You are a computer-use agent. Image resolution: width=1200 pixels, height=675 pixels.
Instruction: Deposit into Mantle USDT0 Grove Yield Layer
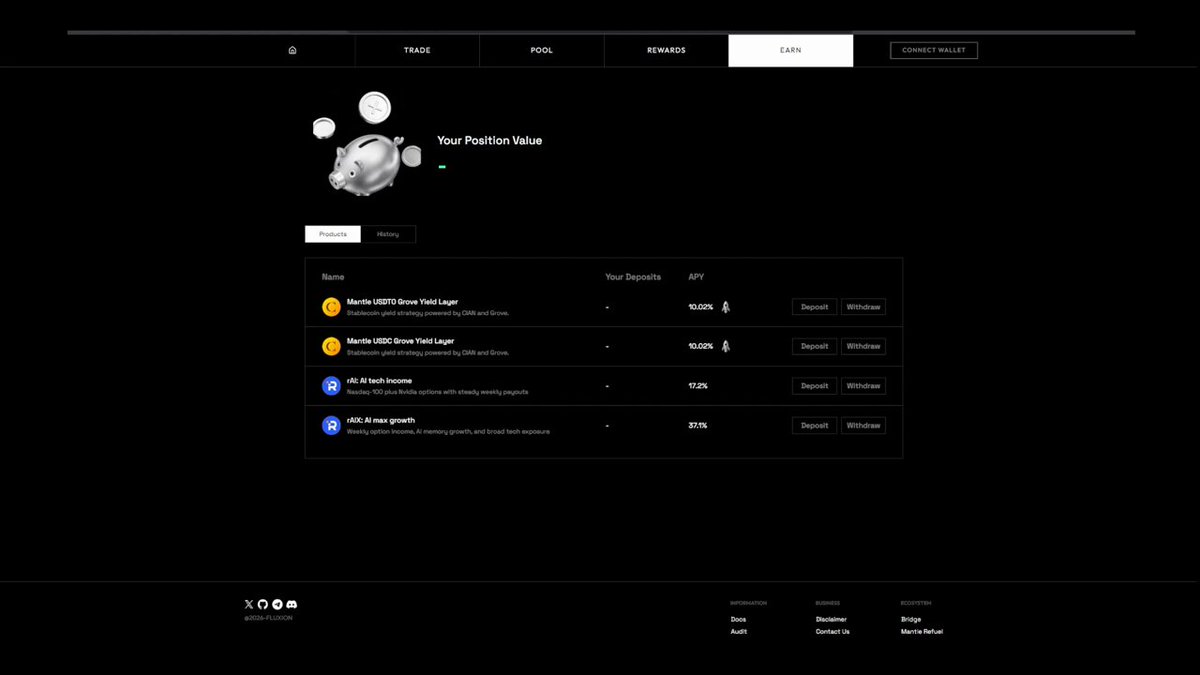(815, 307)
